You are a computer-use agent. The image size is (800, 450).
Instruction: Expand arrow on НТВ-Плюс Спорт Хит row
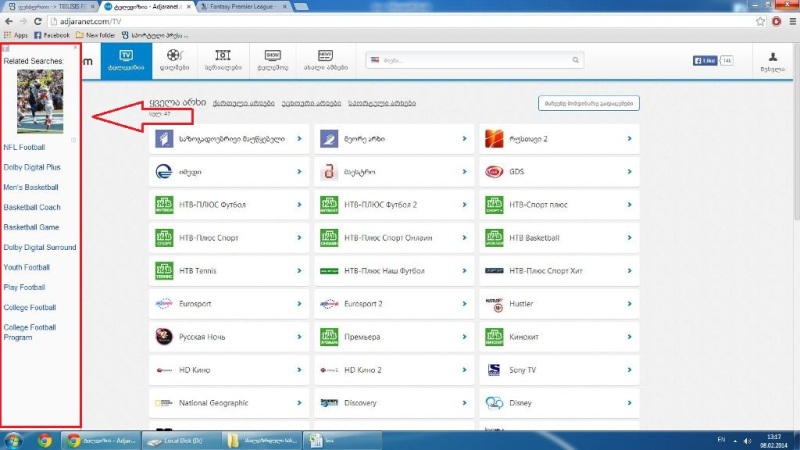pos(629,270)
